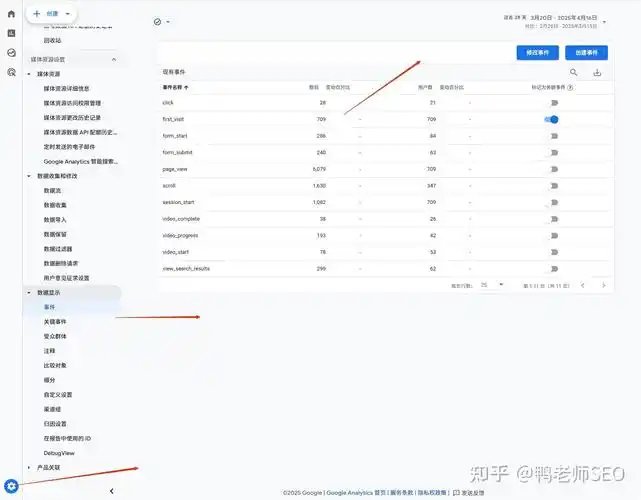Click the page_view event name
The width and height of the screenshot is (641, 500).
(x=175, y=169)
